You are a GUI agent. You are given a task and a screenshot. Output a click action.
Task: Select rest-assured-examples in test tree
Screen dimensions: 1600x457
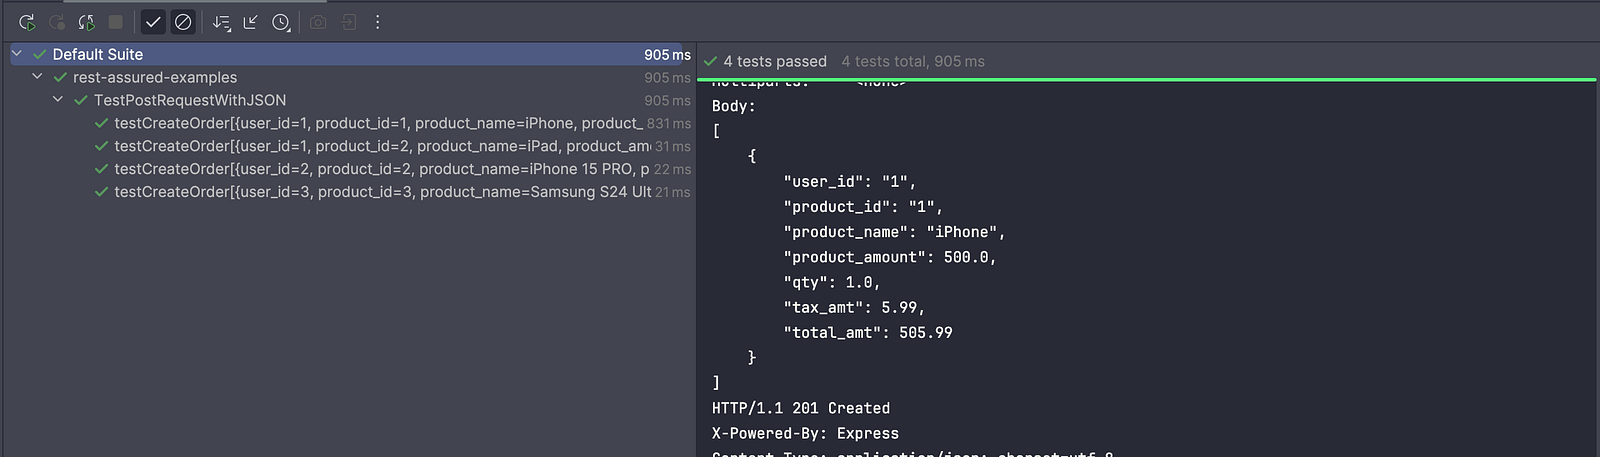(x=155, y=77)
